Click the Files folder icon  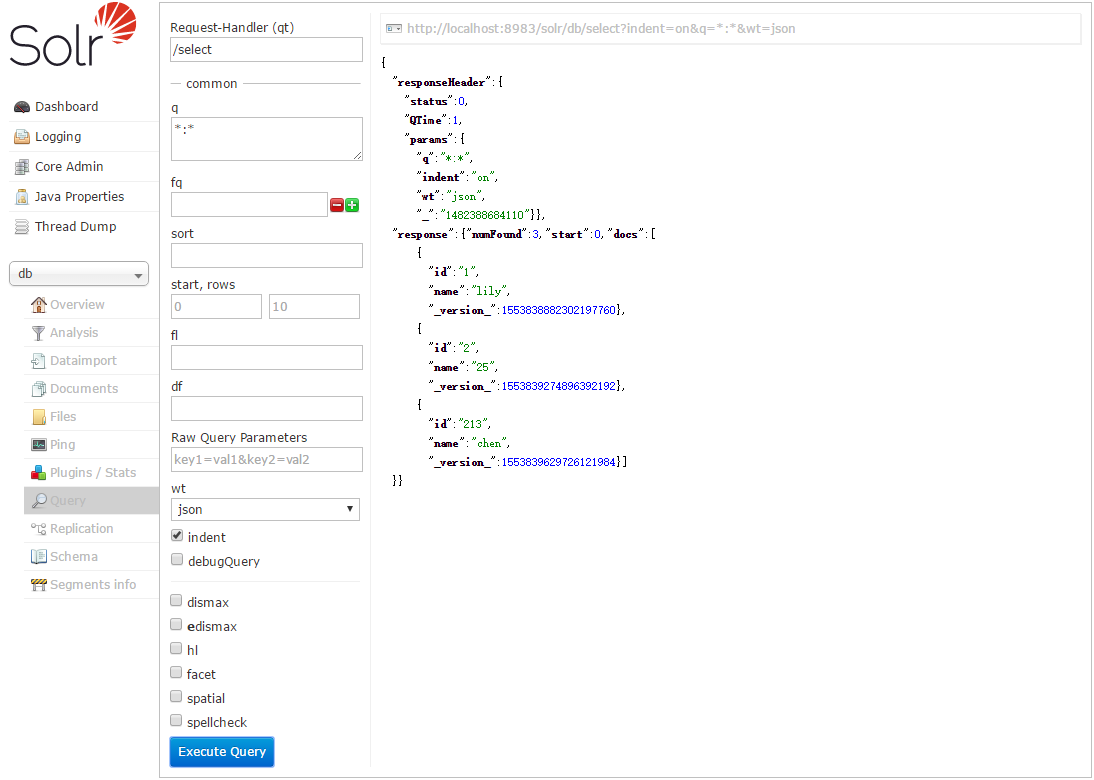(x=39, y=417)
